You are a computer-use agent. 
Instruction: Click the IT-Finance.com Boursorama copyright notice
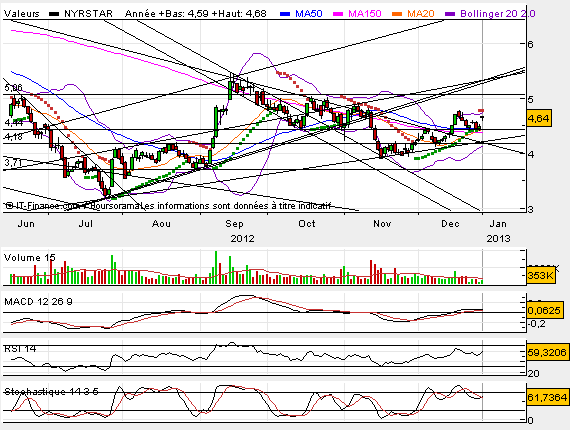(x=168, y=206)
